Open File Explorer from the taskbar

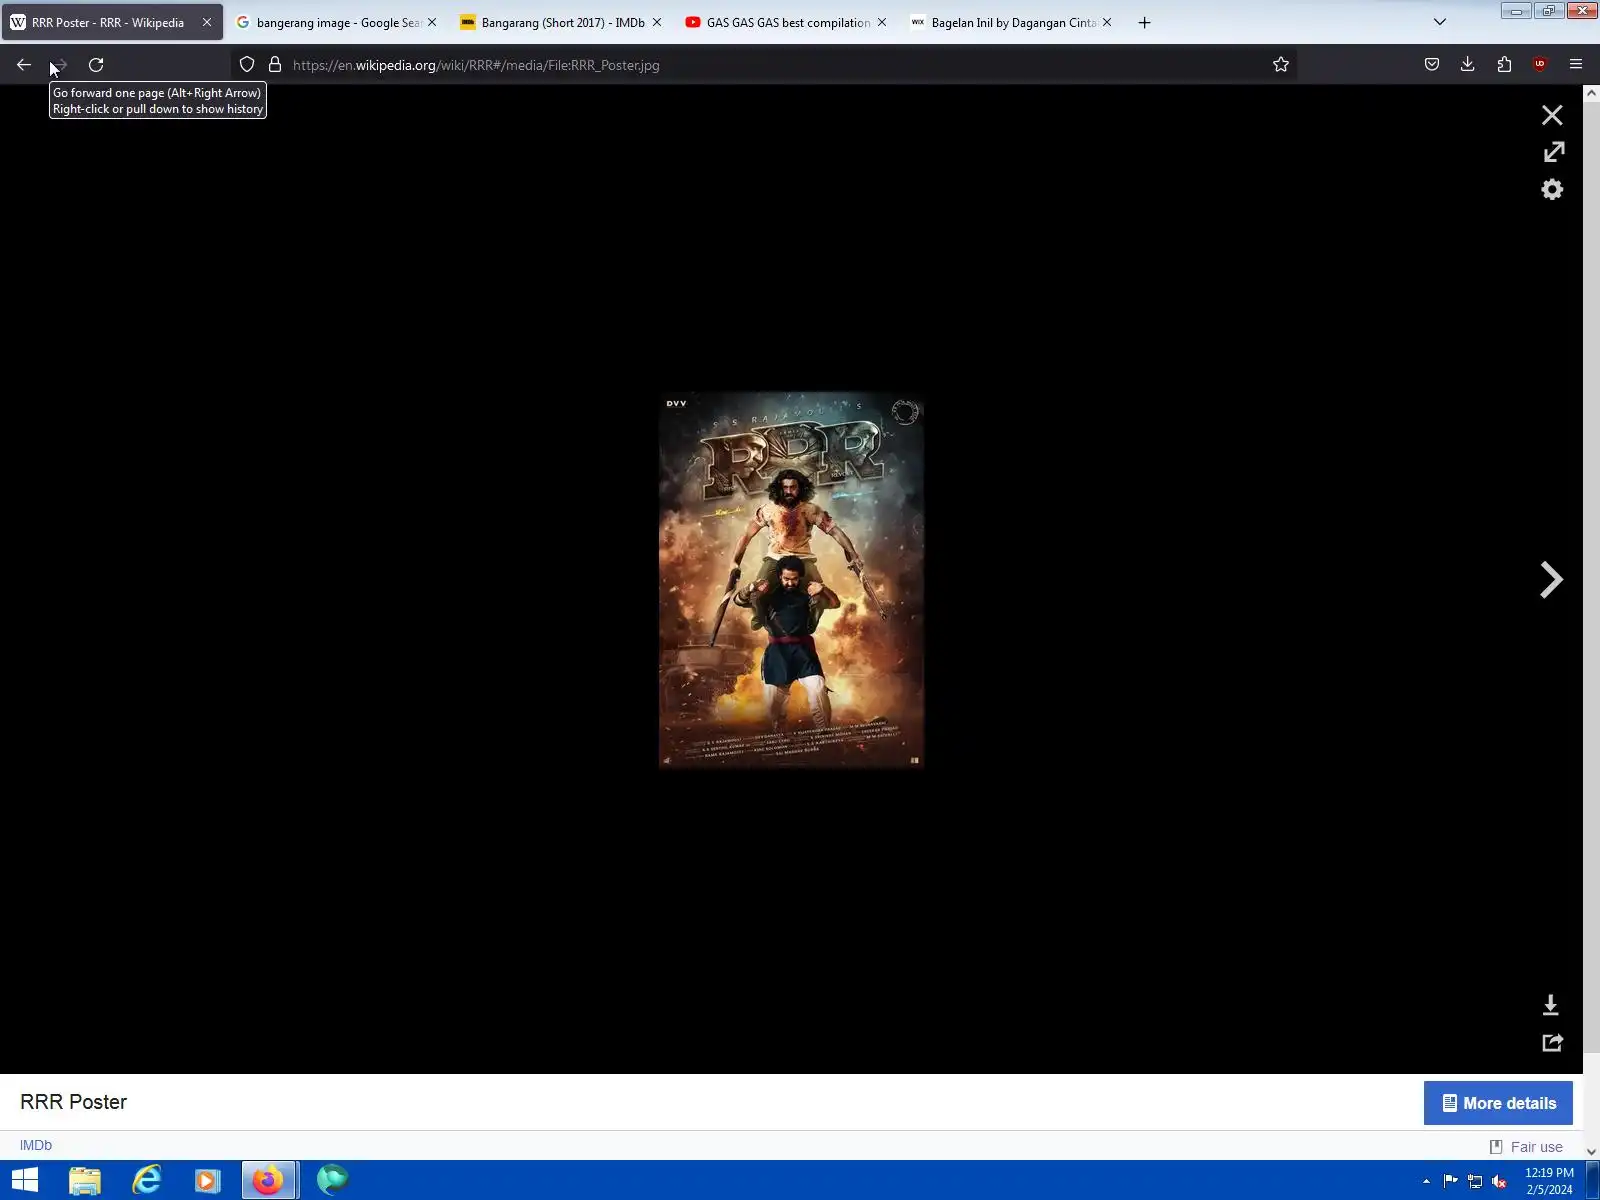tap(85, 1180)
